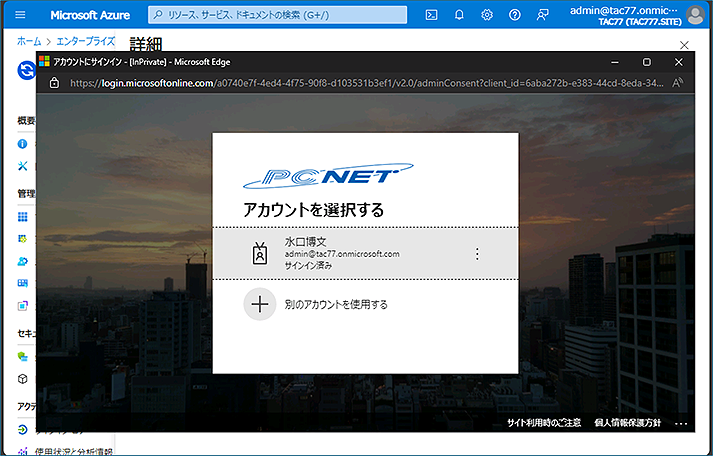Open the help question mark icon
713x456 pixels.
515,15
